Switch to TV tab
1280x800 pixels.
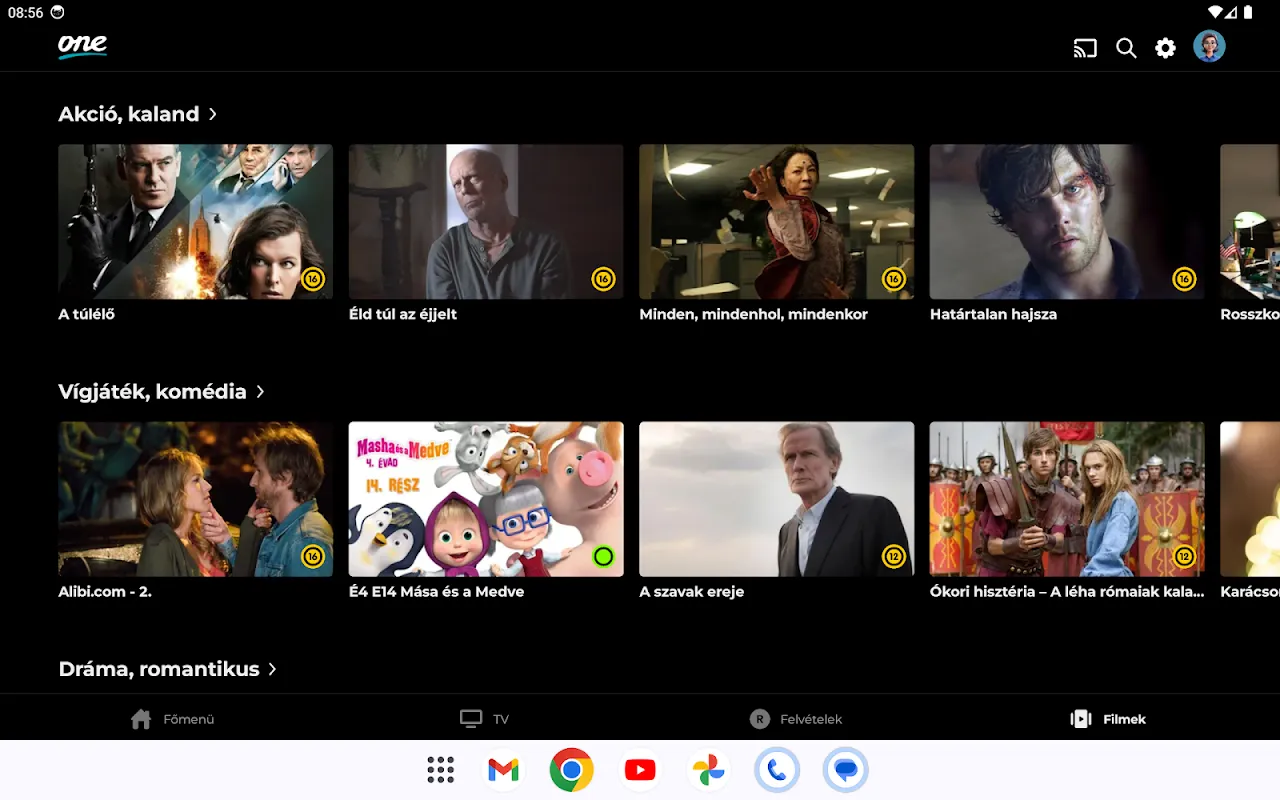click(x=485, y=719)
